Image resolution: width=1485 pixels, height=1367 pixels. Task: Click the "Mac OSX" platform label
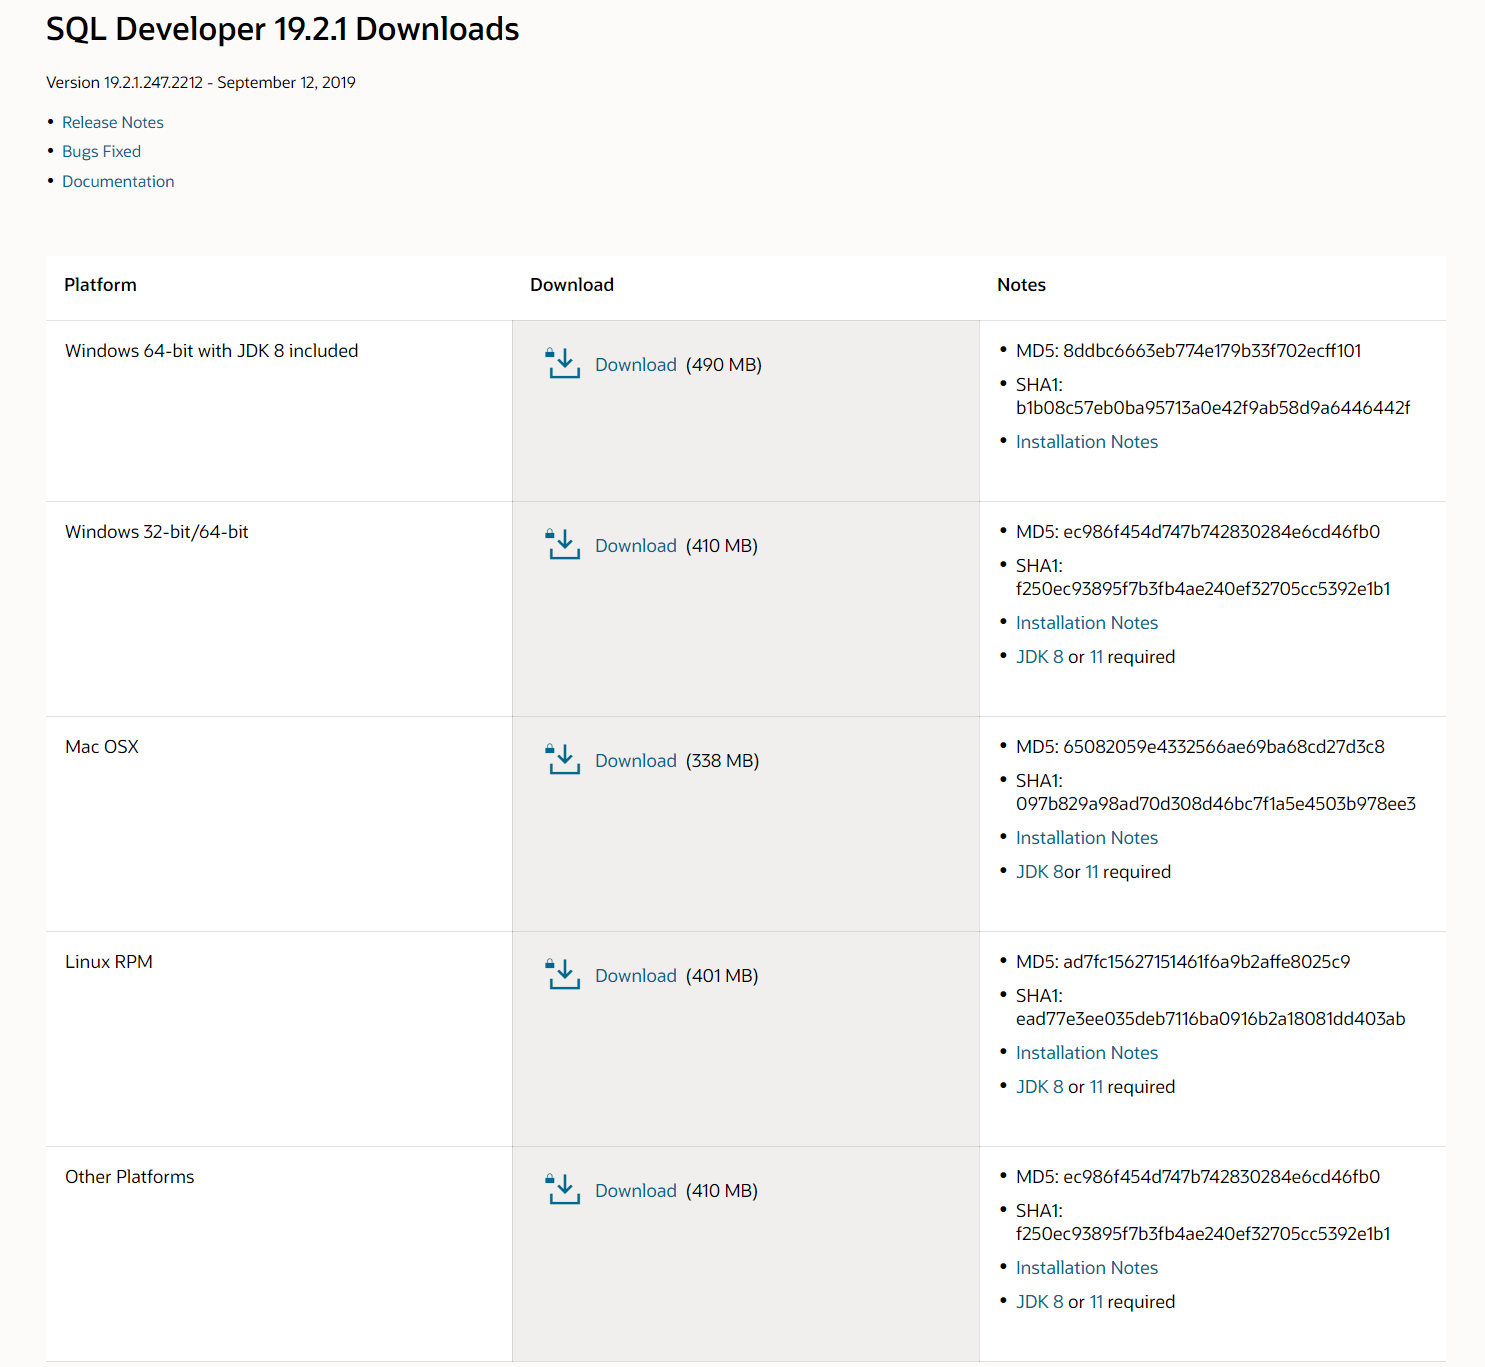(x=102, y=747)
